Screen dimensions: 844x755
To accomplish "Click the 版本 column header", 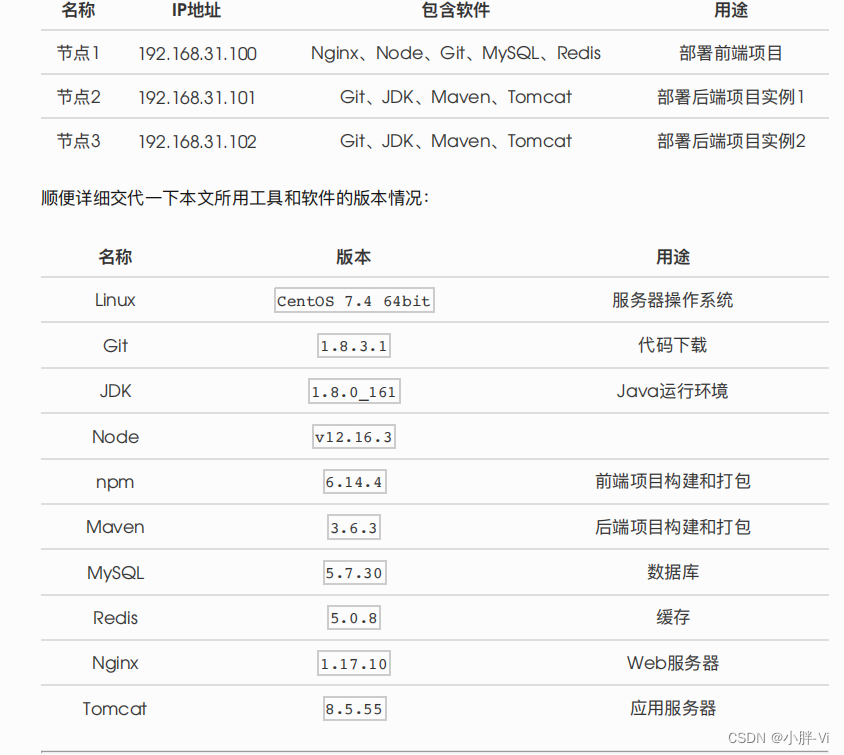I will pyautogui.click(x=354, y=257).
